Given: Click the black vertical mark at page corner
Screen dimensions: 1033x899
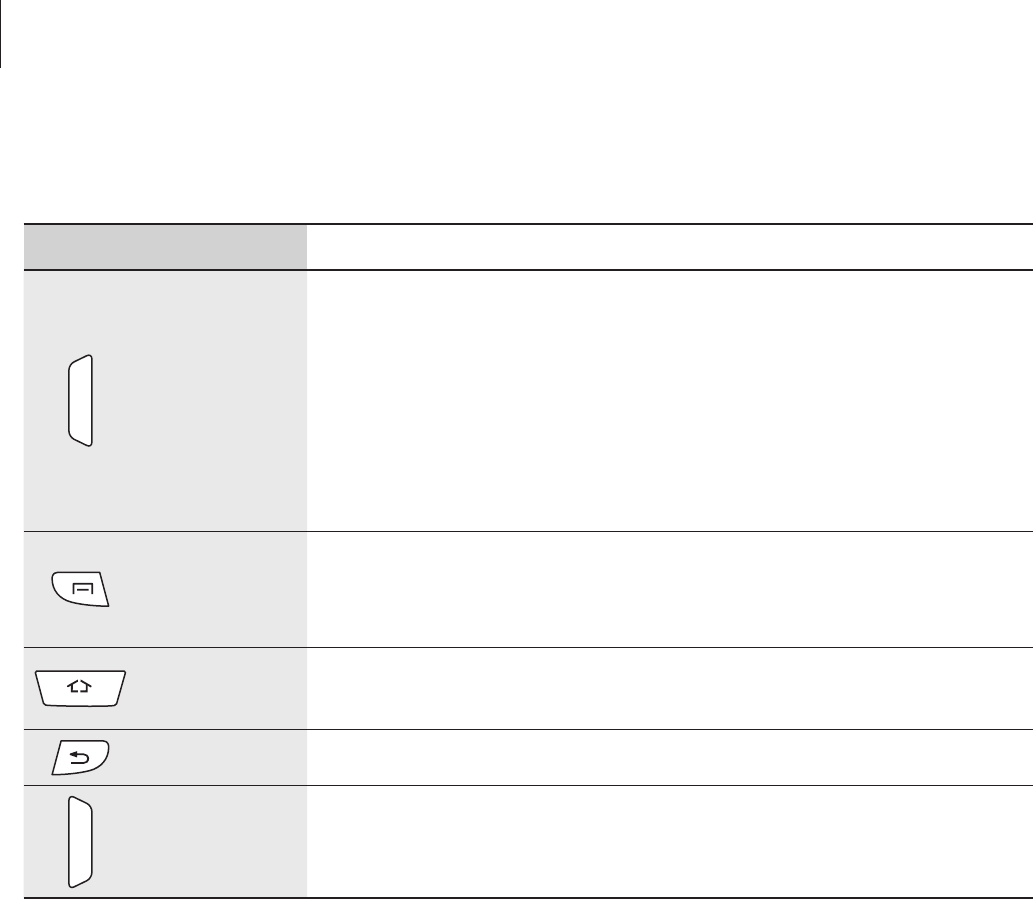Looking at the screenshot, I should 1,33.
